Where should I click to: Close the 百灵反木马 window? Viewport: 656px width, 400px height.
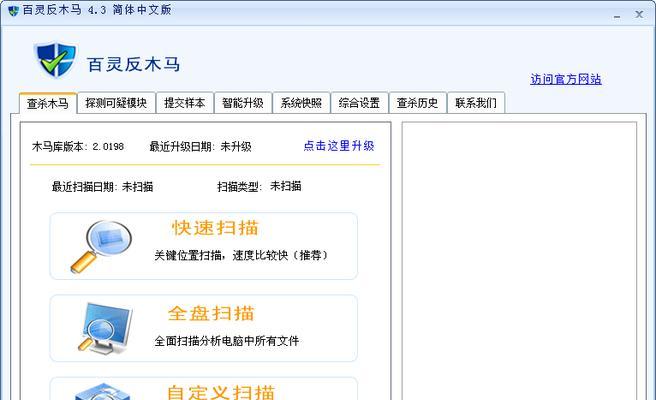click(639, 14)
